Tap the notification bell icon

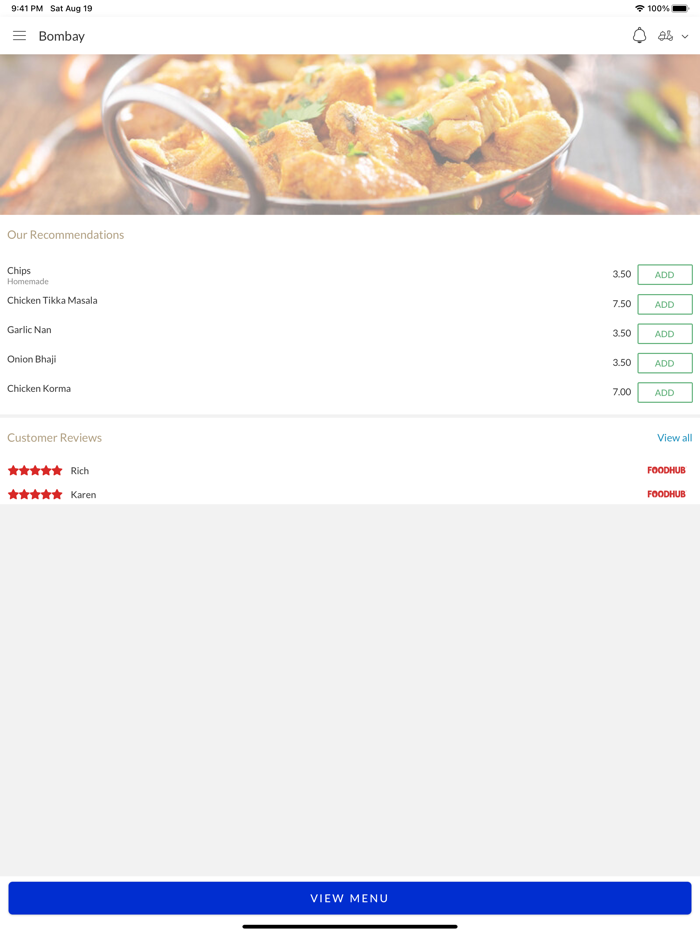pos(639,36)
